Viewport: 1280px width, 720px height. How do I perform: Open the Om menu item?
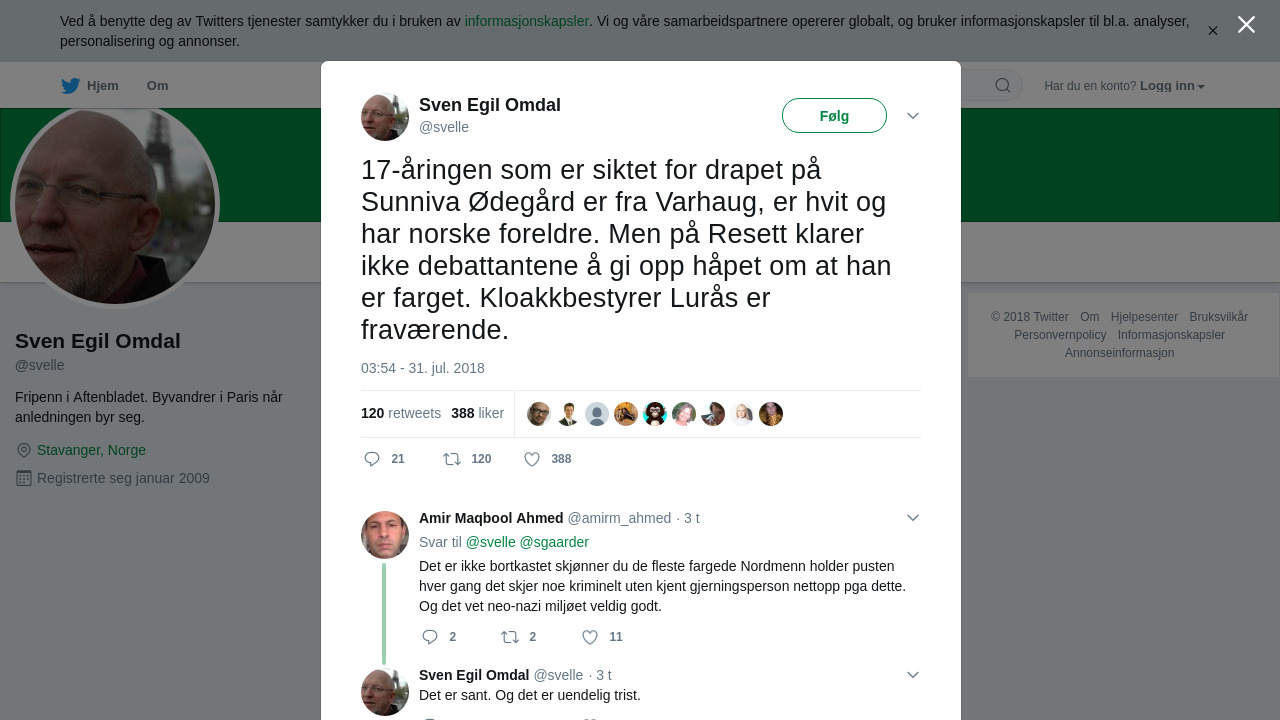(157, 86)
